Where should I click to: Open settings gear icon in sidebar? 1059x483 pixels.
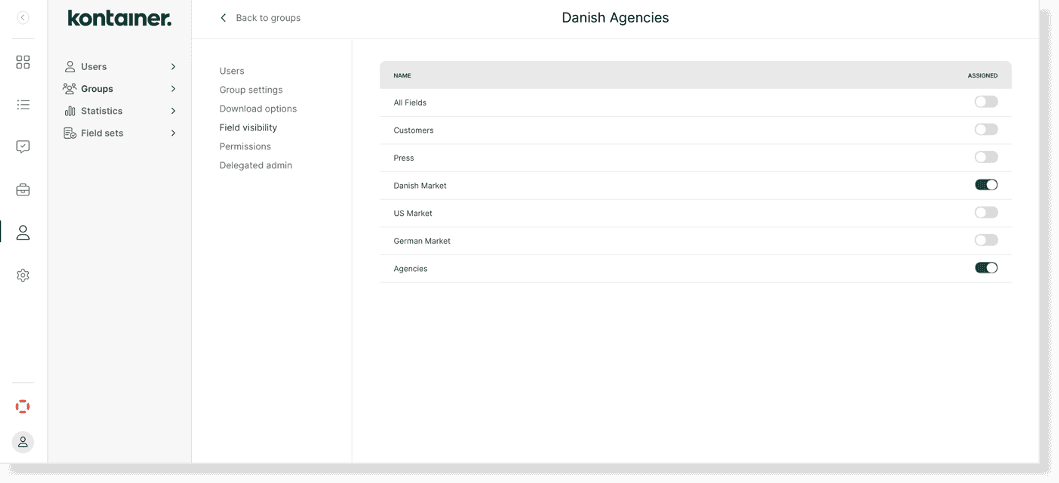pos(23,275)
